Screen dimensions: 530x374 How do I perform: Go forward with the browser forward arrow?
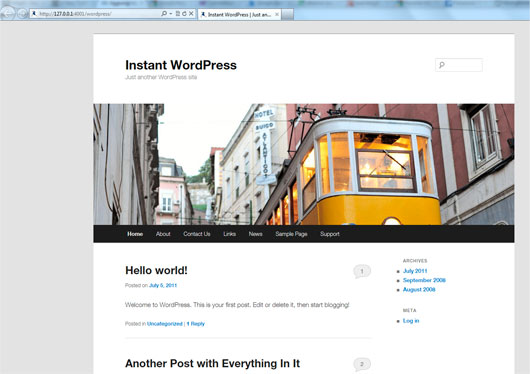(22, 14)
